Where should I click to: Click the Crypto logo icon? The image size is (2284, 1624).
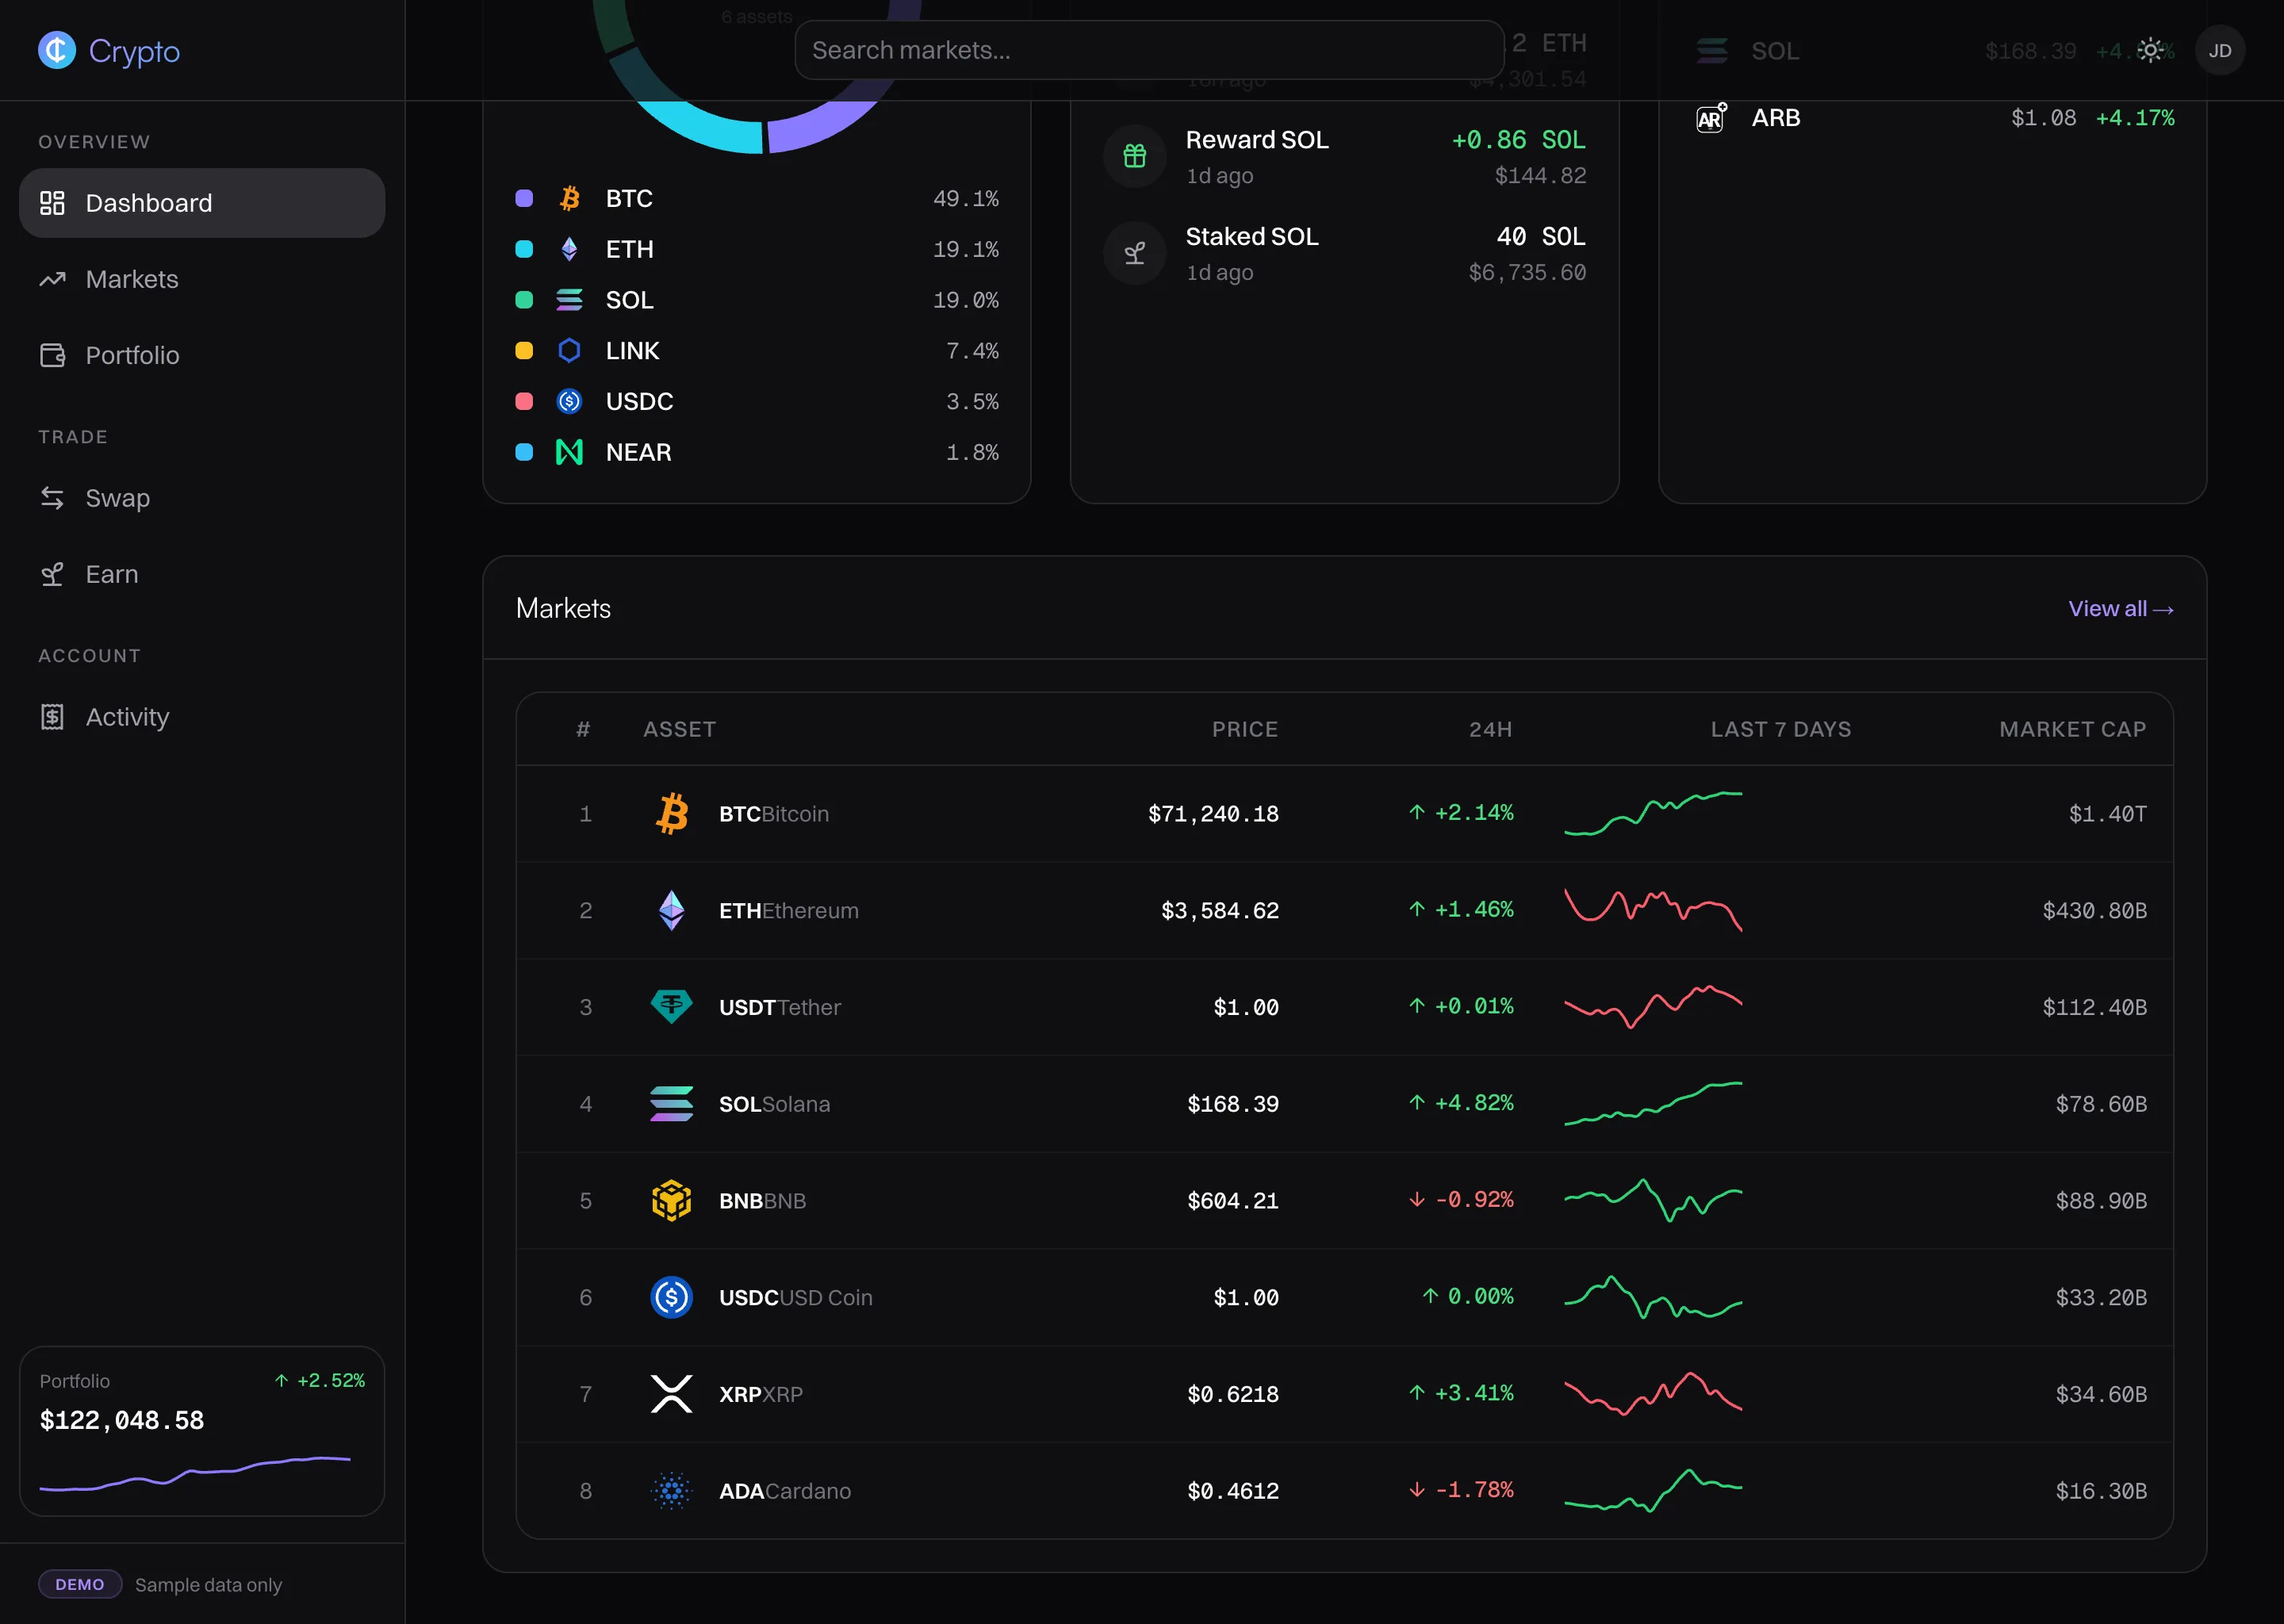[57, 50]
